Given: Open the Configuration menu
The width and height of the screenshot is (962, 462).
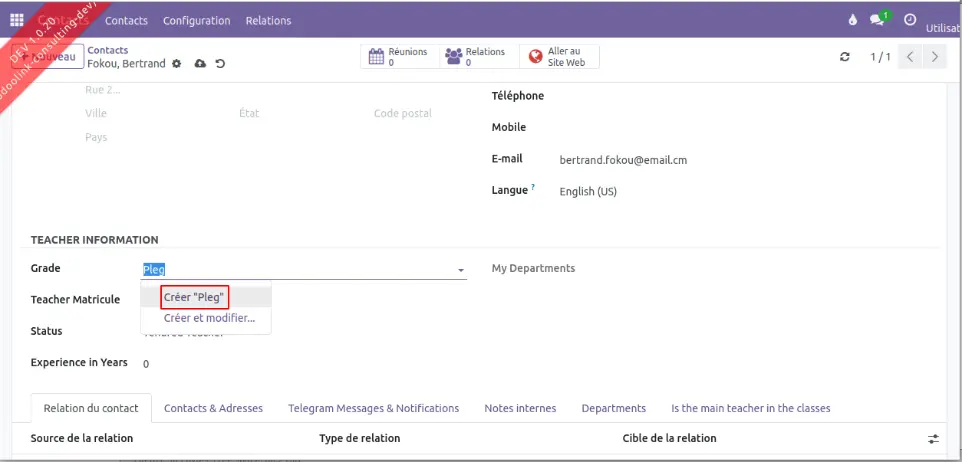Looking at the screenshot, I should point(196,20).
